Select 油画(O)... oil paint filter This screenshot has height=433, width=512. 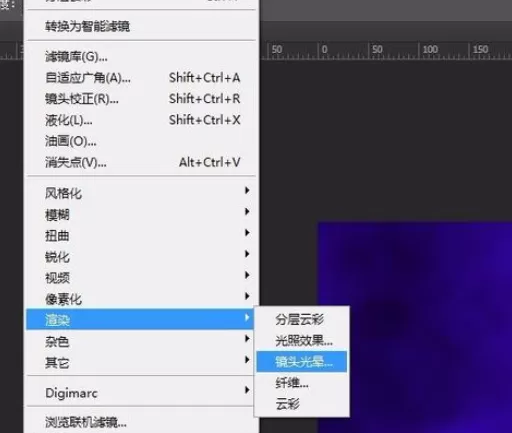coord(141,141)
